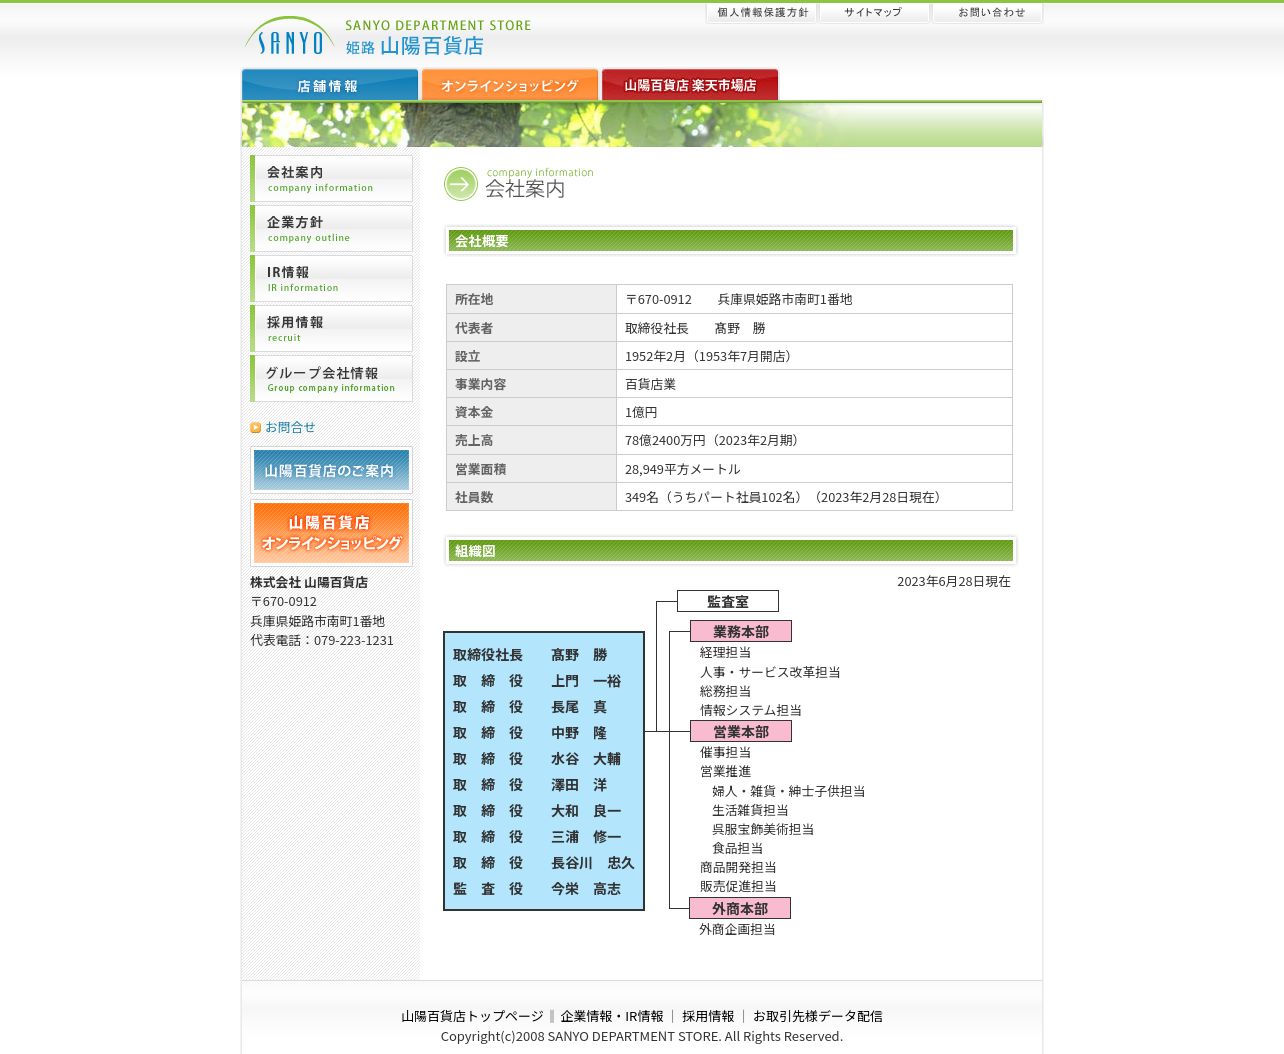Click 経理担当 under 業務本部
The image size is (1284, 1054).
point(725,652)
